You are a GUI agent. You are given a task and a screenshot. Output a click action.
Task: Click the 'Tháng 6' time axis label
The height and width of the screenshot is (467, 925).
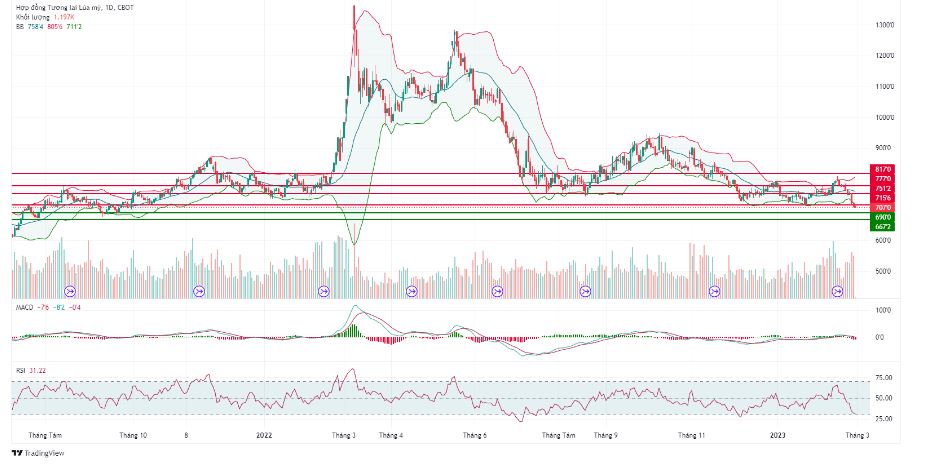(475, 435)
